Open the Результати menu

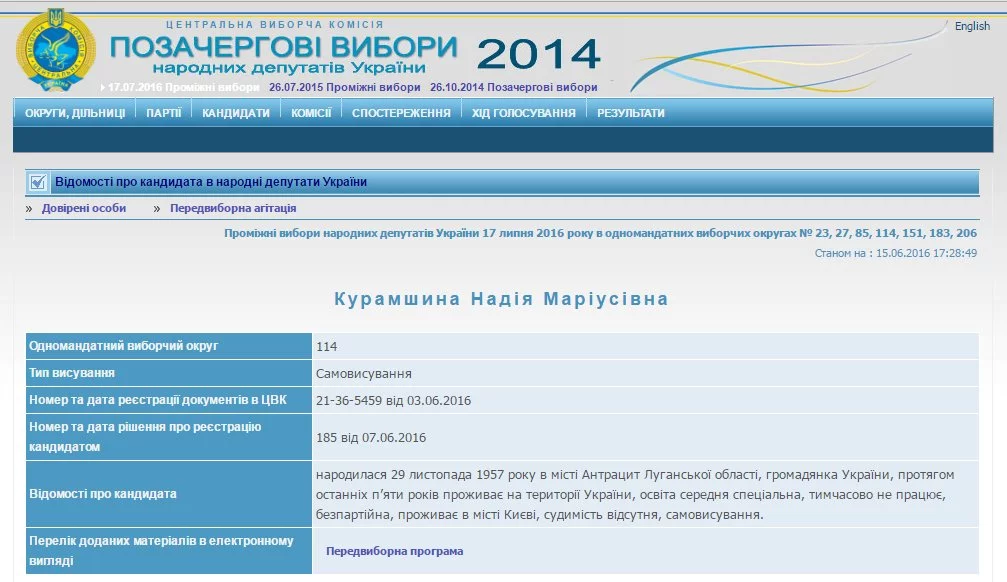coord(631,113)
